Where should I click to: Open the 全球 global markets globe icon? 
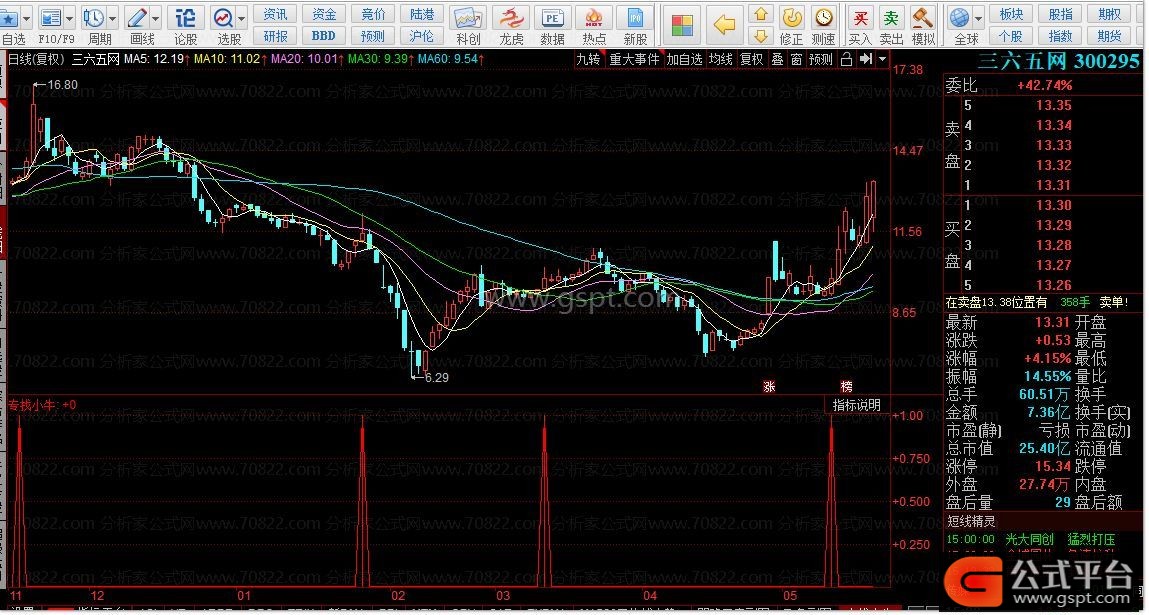(x=959, y=18)
